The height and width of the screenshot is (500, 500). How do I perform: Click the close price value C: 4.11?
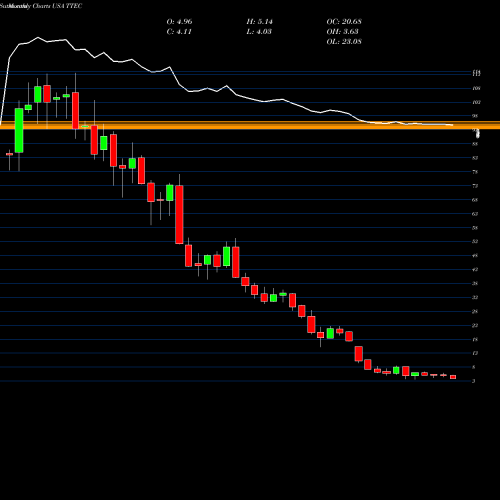pyautogui.click(x=179, y=32)
